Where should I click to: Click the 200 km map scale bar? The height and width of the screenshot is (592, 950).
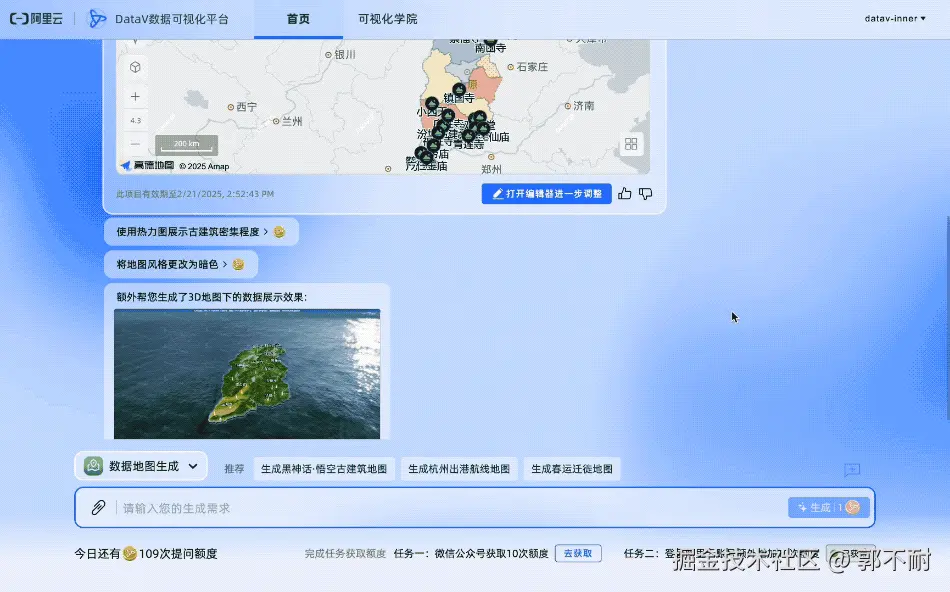click(187, 143)
